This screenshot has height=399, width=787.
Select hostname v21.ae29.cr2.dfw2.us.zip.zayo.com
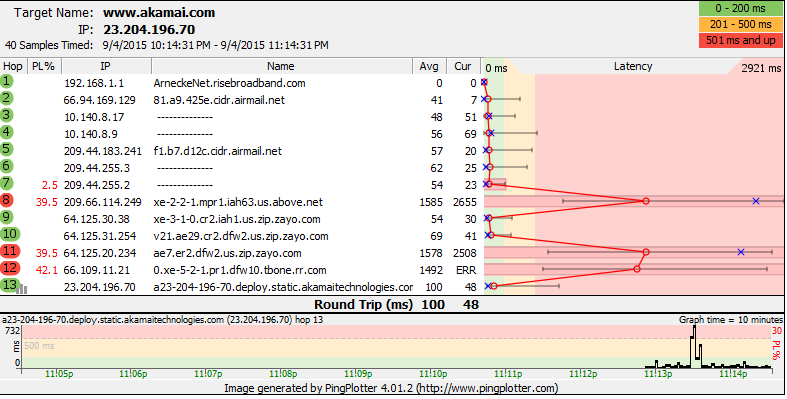pyautogui.click(x=241, y=236)
